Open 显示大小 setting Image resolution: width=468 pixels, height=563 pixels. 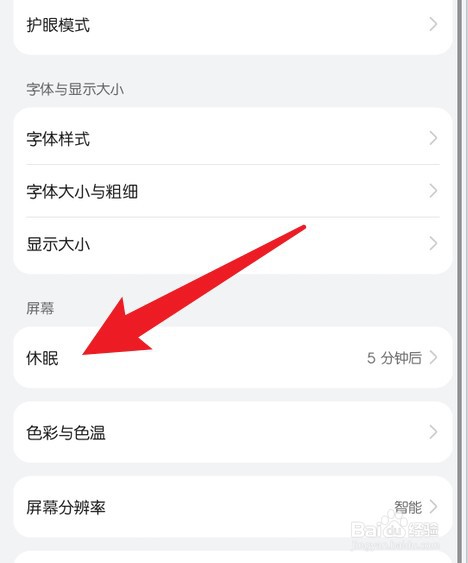click(x=232, y=244)
